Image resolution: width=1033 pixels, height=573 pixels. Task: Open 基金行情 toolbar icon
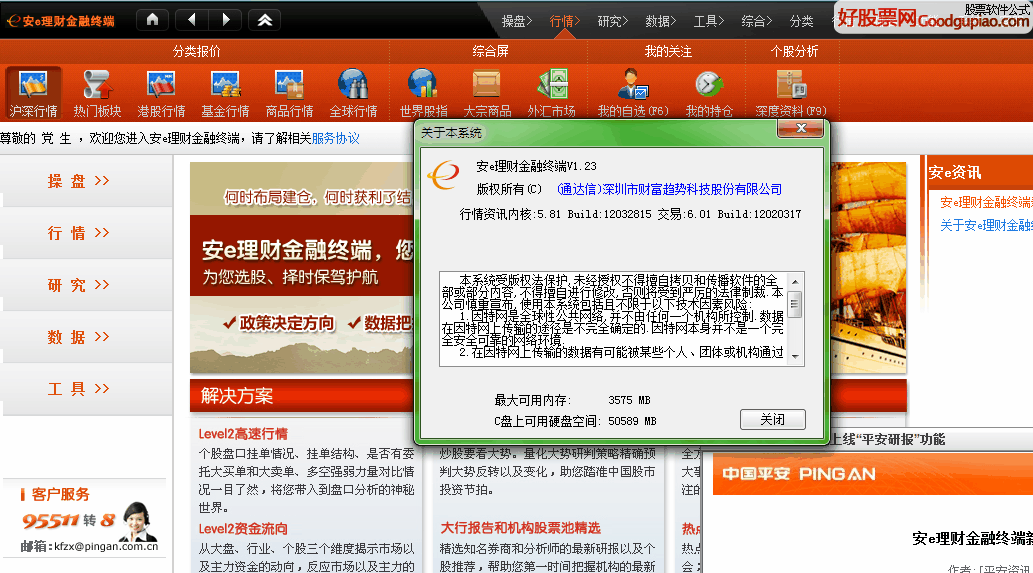[225, 93]
